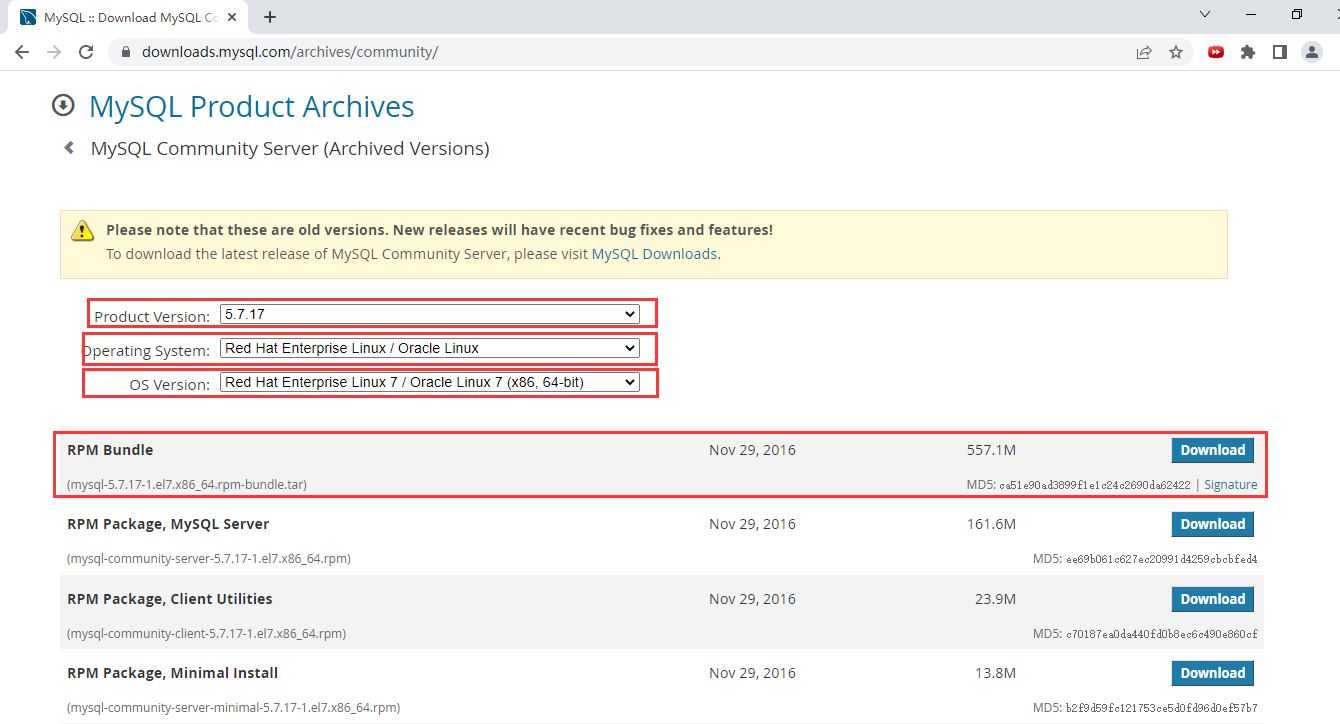This screenshot has height=724, width=1340.
Task: Click the share page icon
Action: [1144, 52]
